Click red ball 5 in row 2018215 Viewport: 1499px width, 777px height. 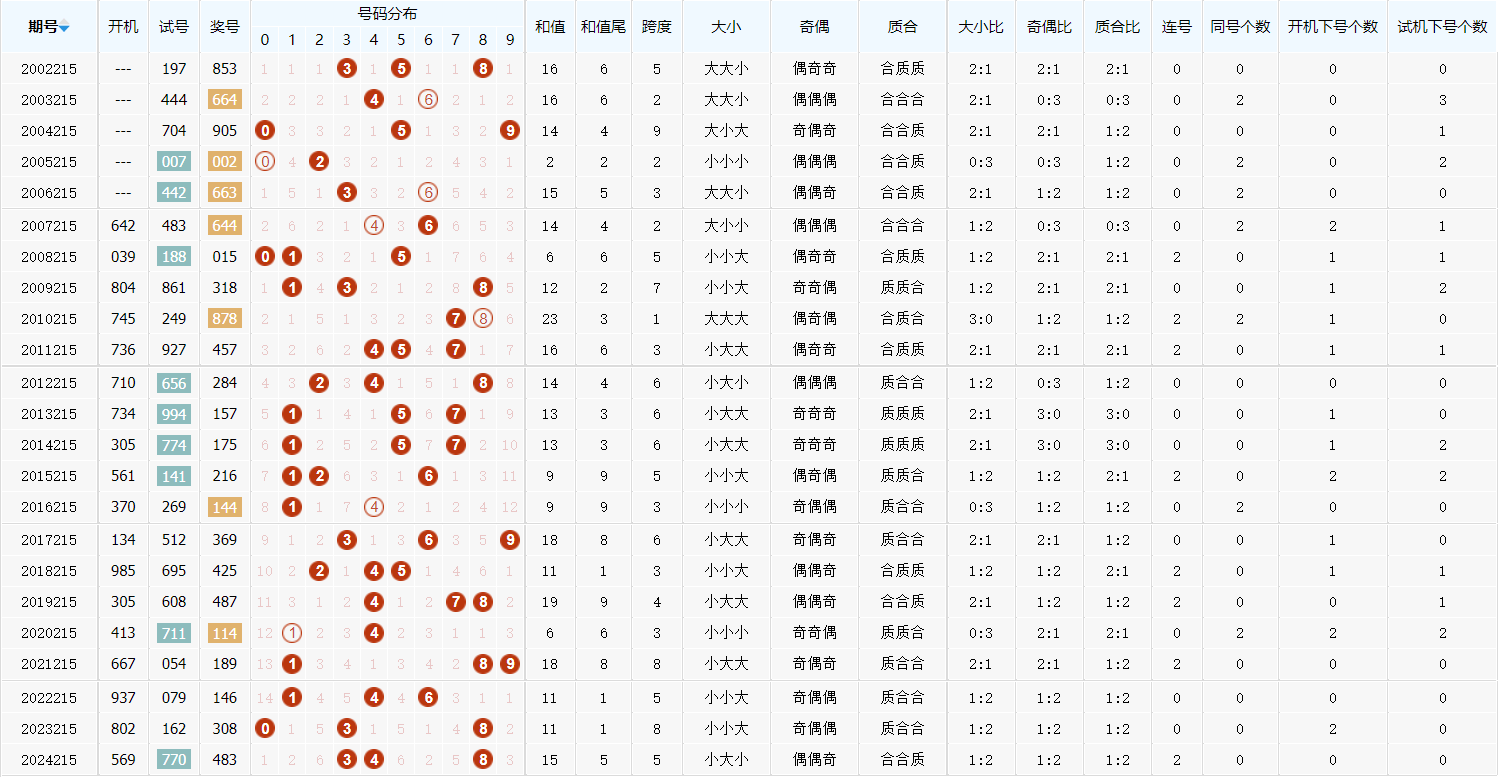click(401, 571)
